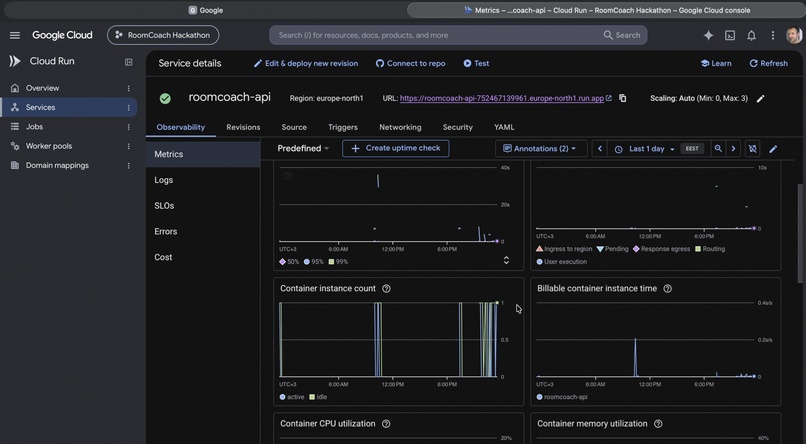
Task: Toggle the 50% latency legend series
Action: [289, 262]
